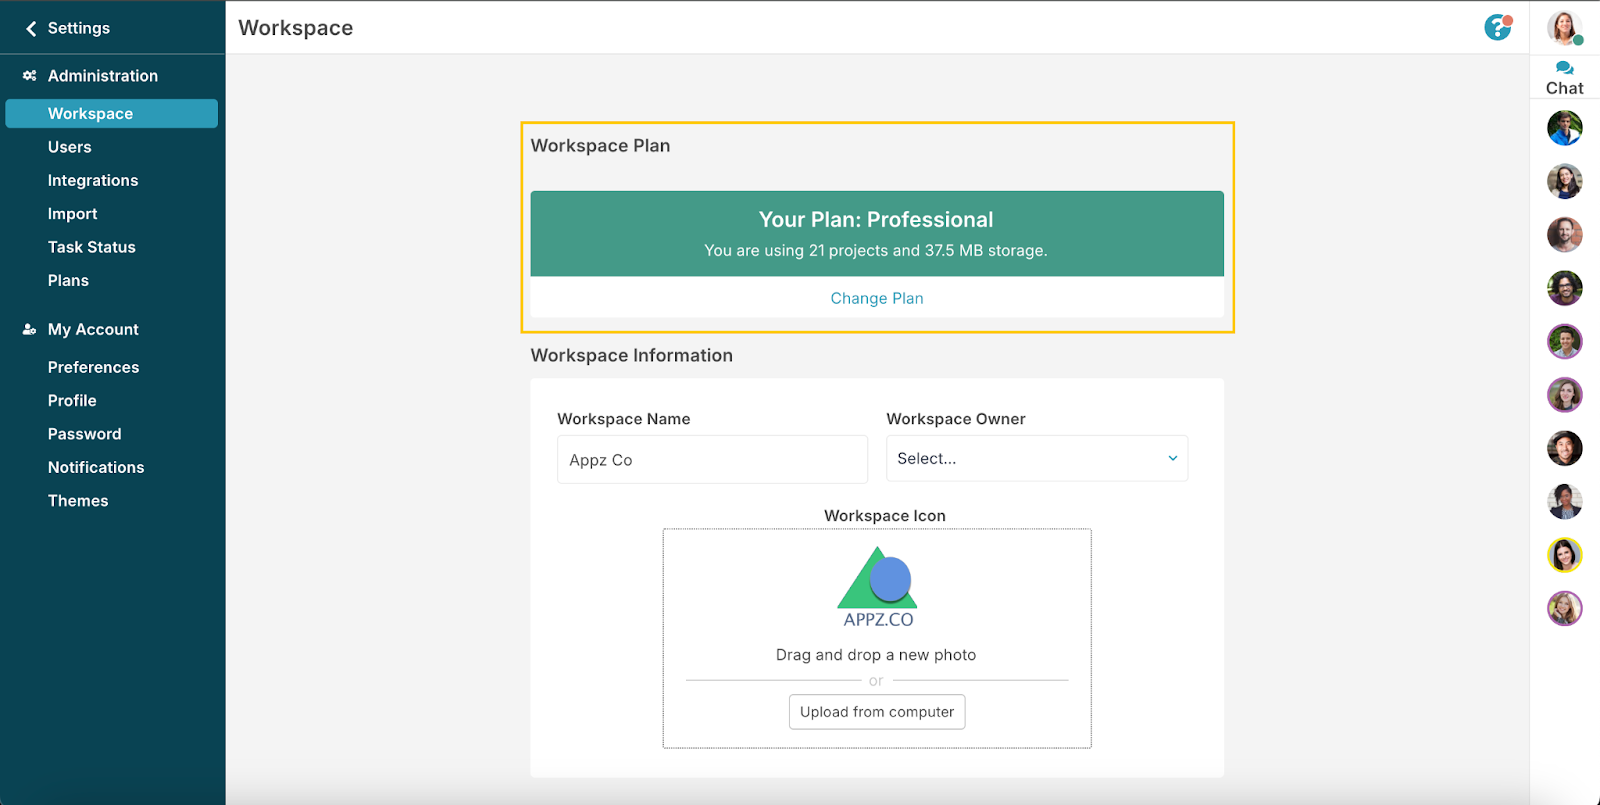Click the My Account user icon

pyautogui.click(x=30, y=329)
